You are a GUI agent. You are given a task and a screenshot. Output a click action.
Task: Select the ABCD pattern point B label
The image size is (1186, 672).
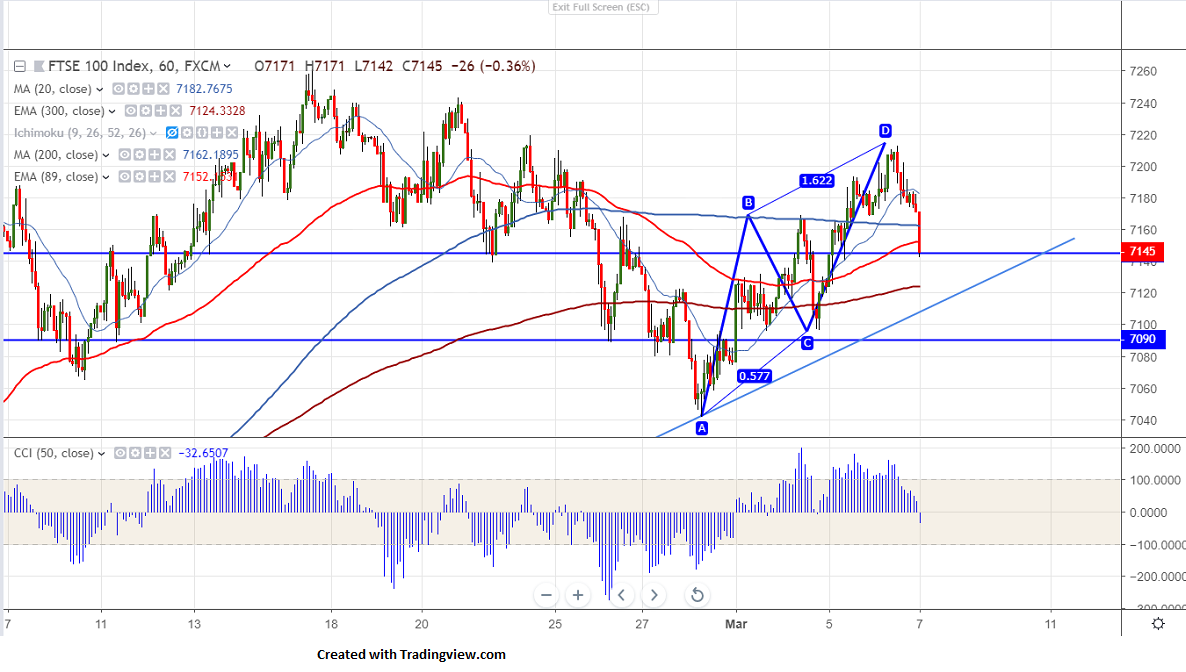click(x=748, y=203)
